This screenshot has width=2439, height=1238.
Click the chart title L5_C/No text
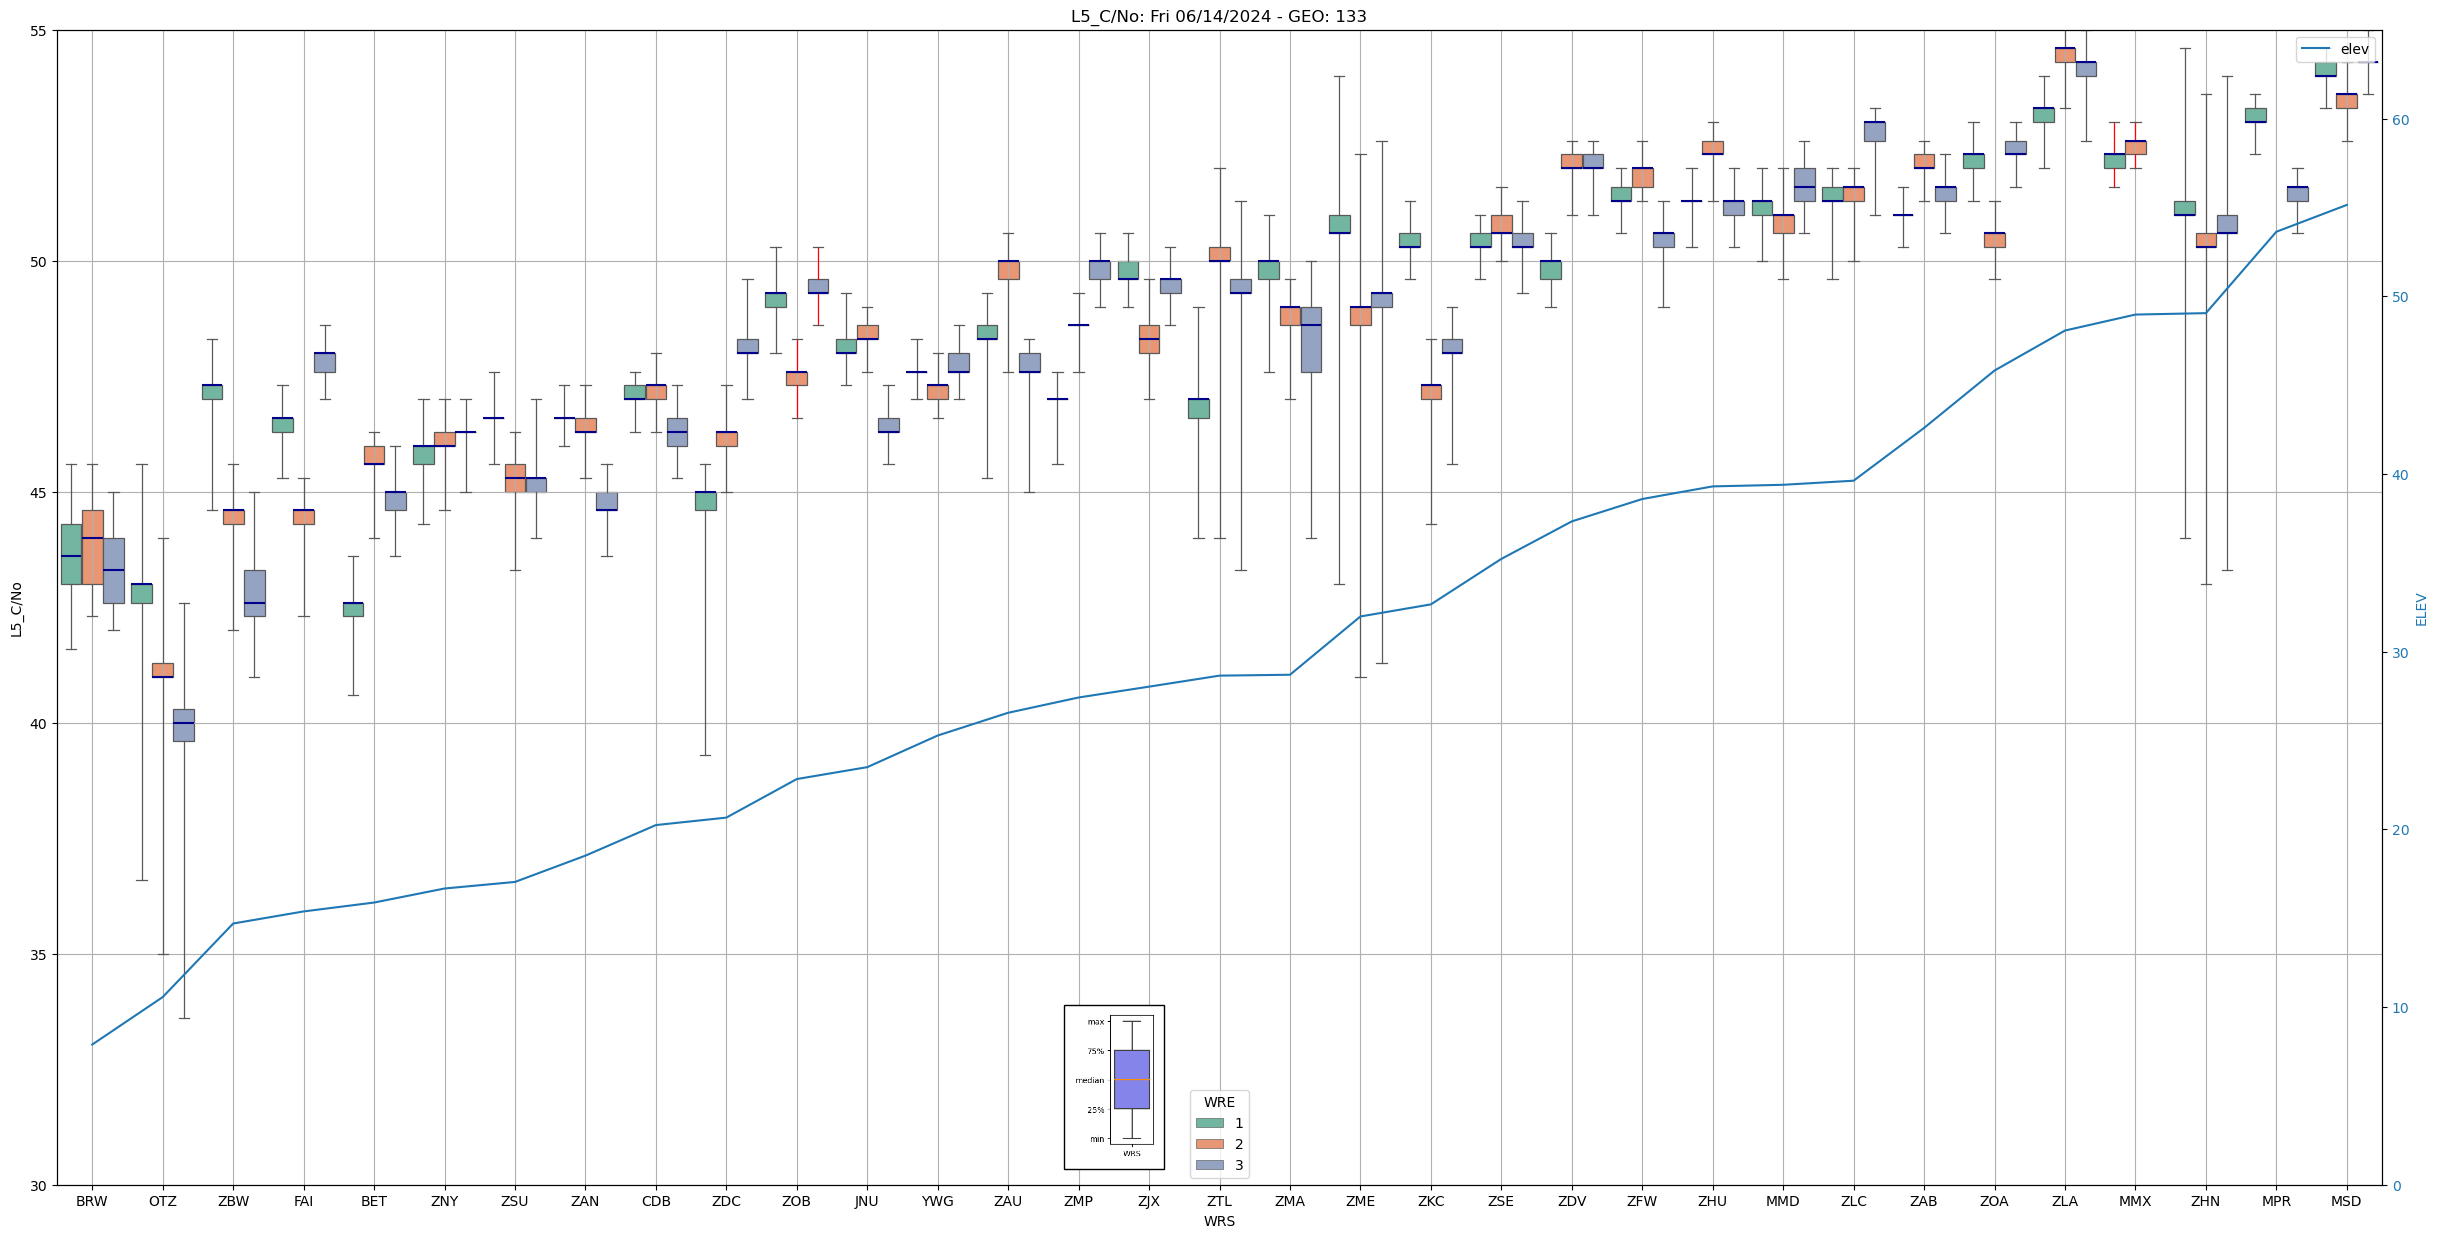tap(1218, 16)
